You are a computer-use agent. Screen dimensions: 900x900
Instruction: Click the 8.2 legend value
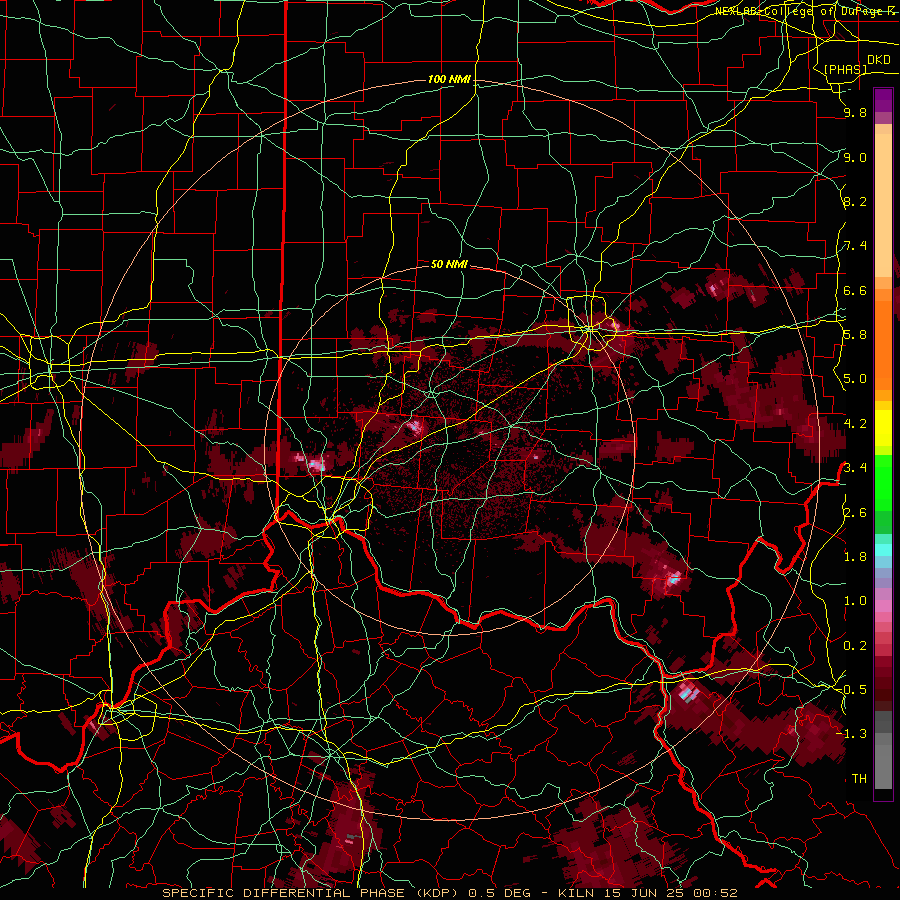(x=855, y=201)
